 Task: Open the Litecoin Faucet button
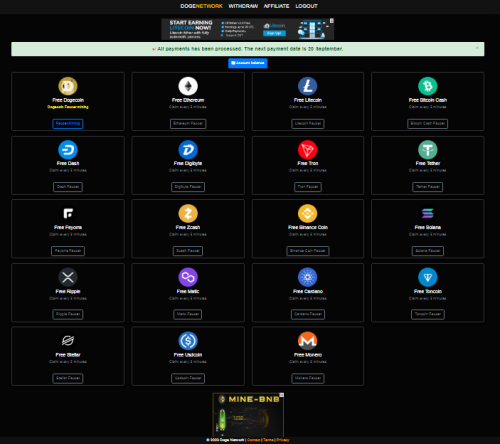[x=308, y=124]
